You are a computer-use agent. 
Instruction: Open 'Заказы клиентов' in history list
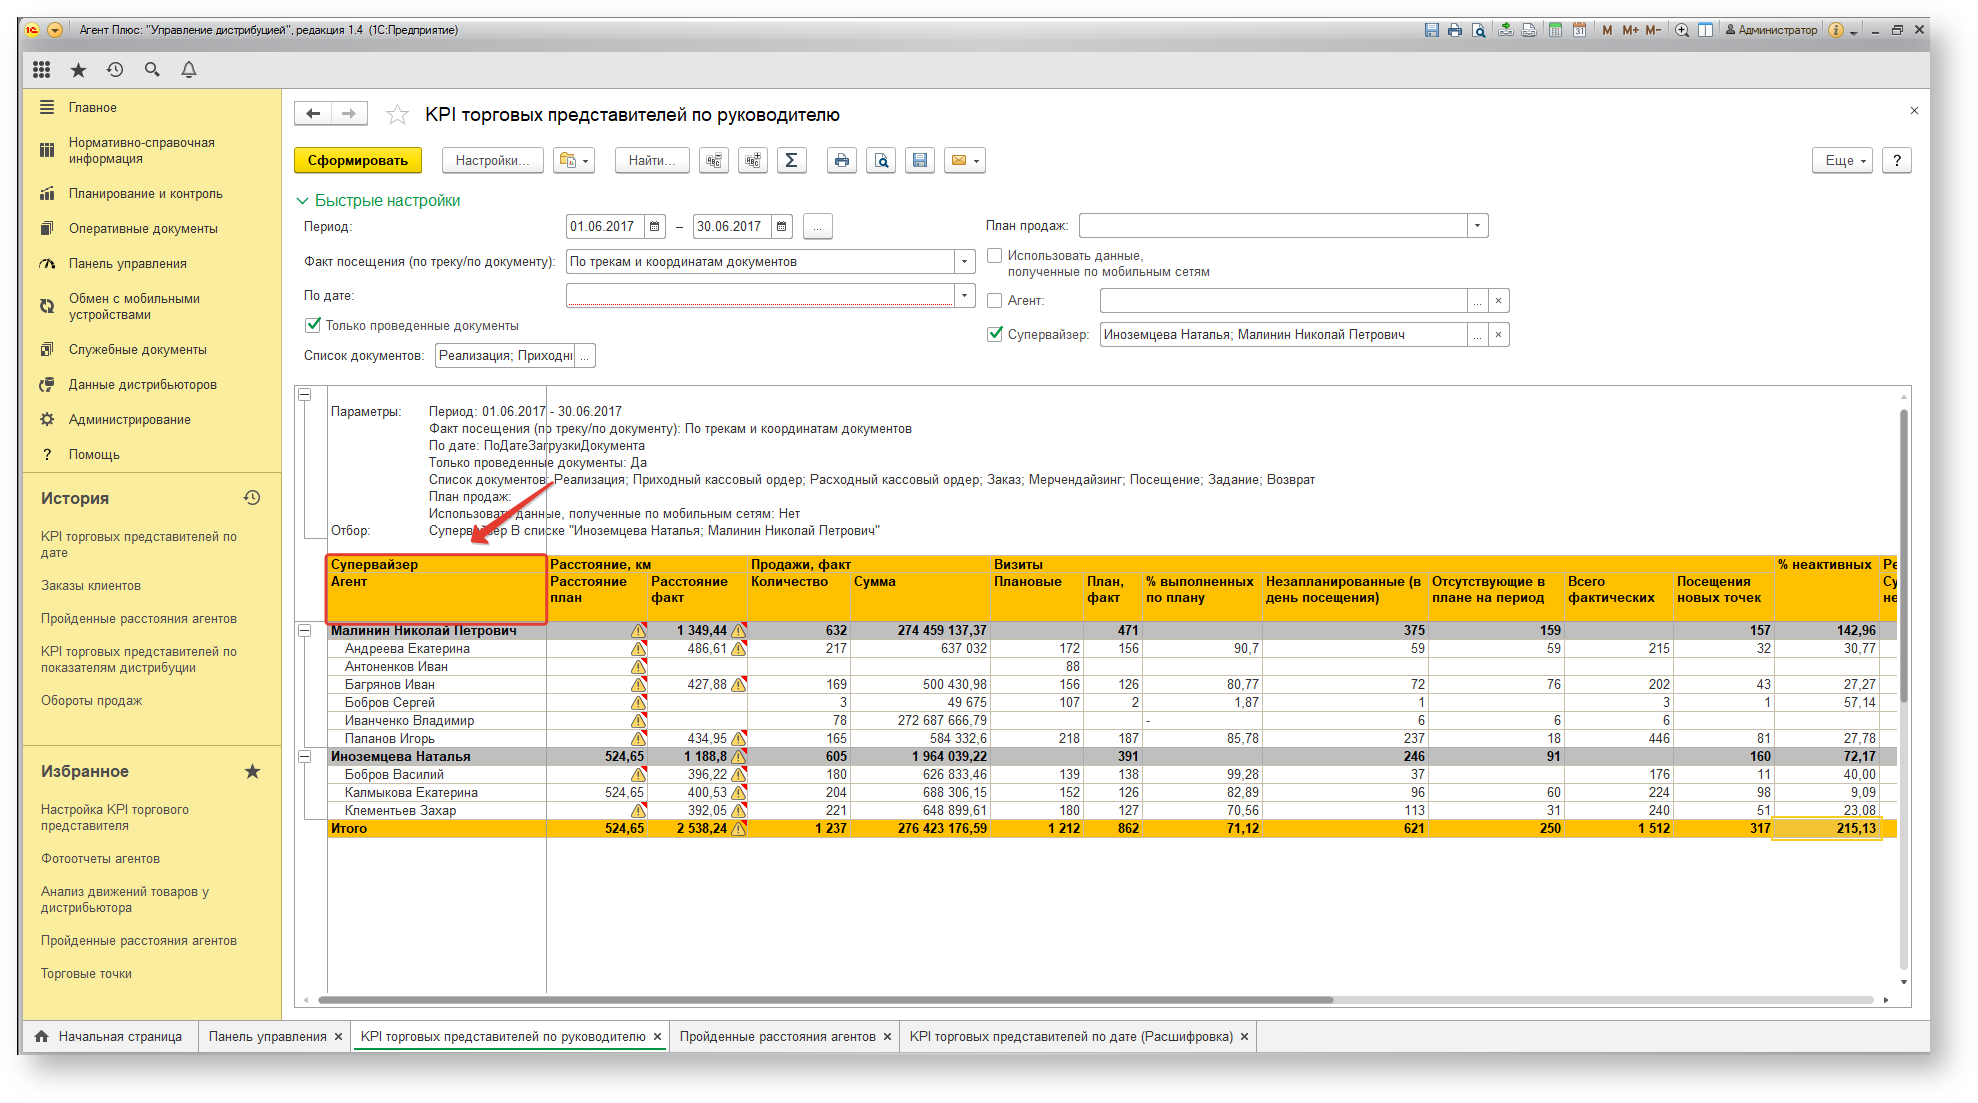[x=91, y=585]
